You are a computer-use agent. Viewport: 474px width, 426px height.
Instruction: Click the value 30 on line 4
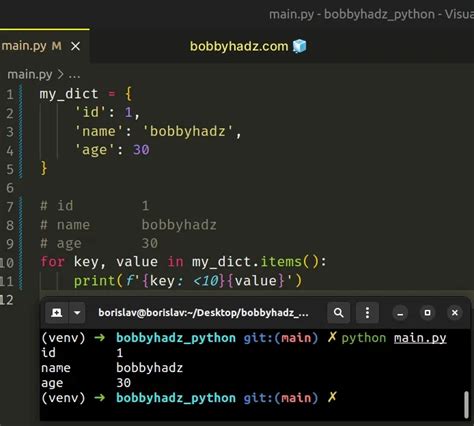point(141,150)
